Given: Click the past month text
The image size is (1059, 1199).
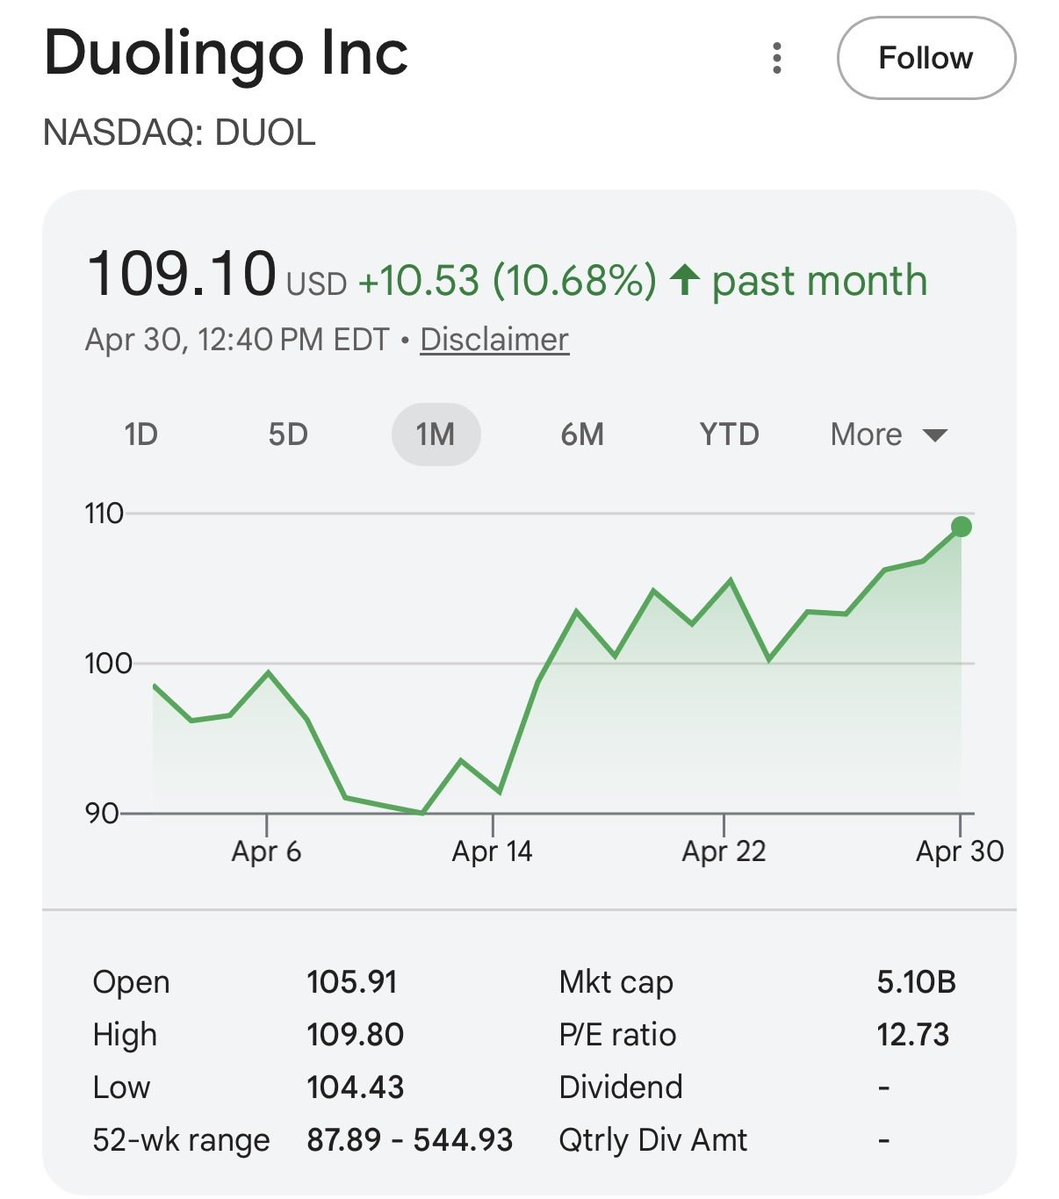Looking at the screenshot, I should coord(820,281).
